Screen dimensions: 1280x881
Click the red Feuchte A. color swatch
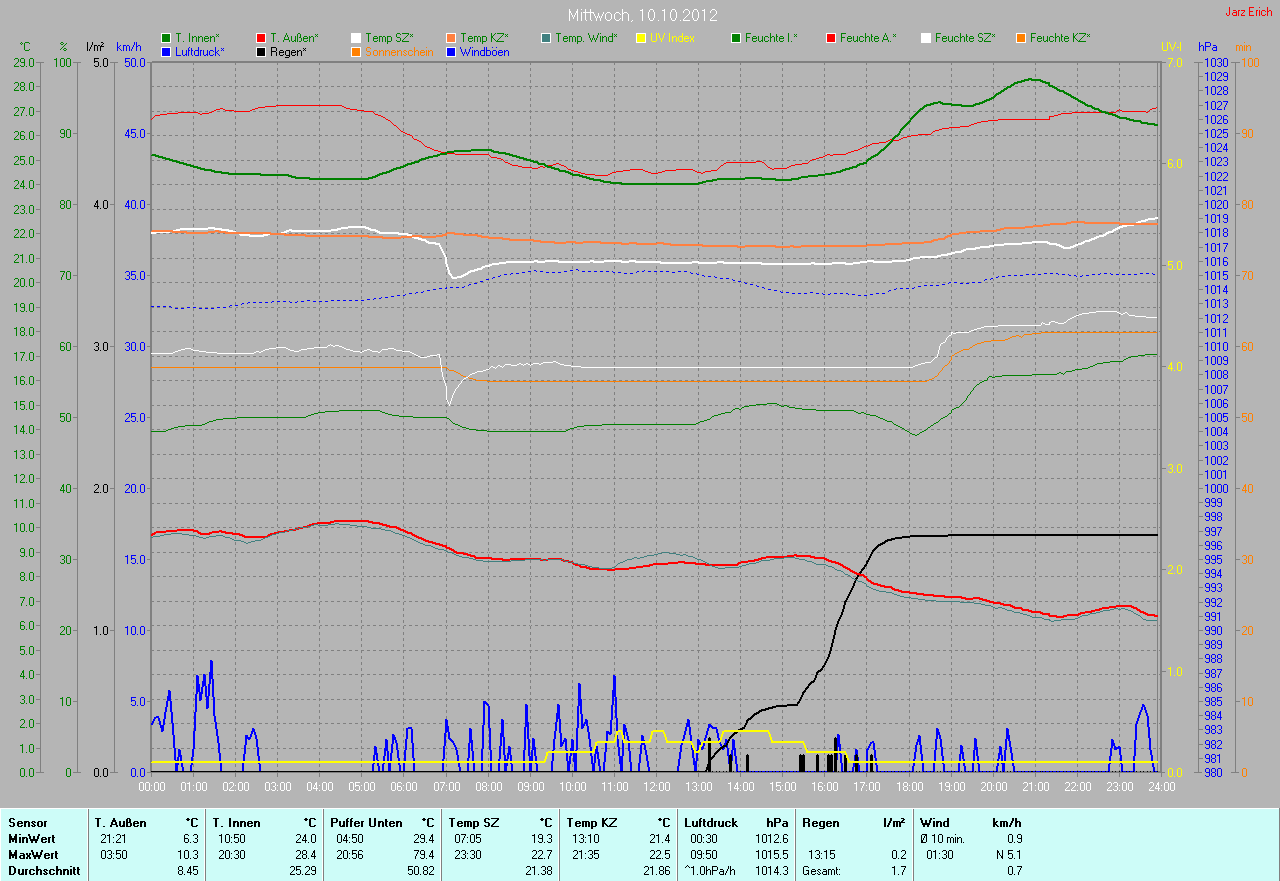pos(831,38)
